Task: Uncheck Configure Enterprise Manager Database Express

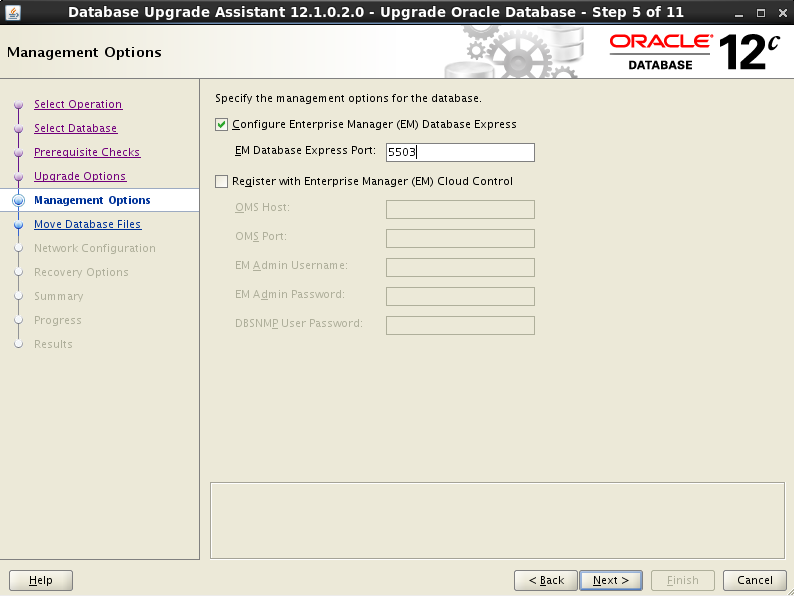Action: coord(221,125)
